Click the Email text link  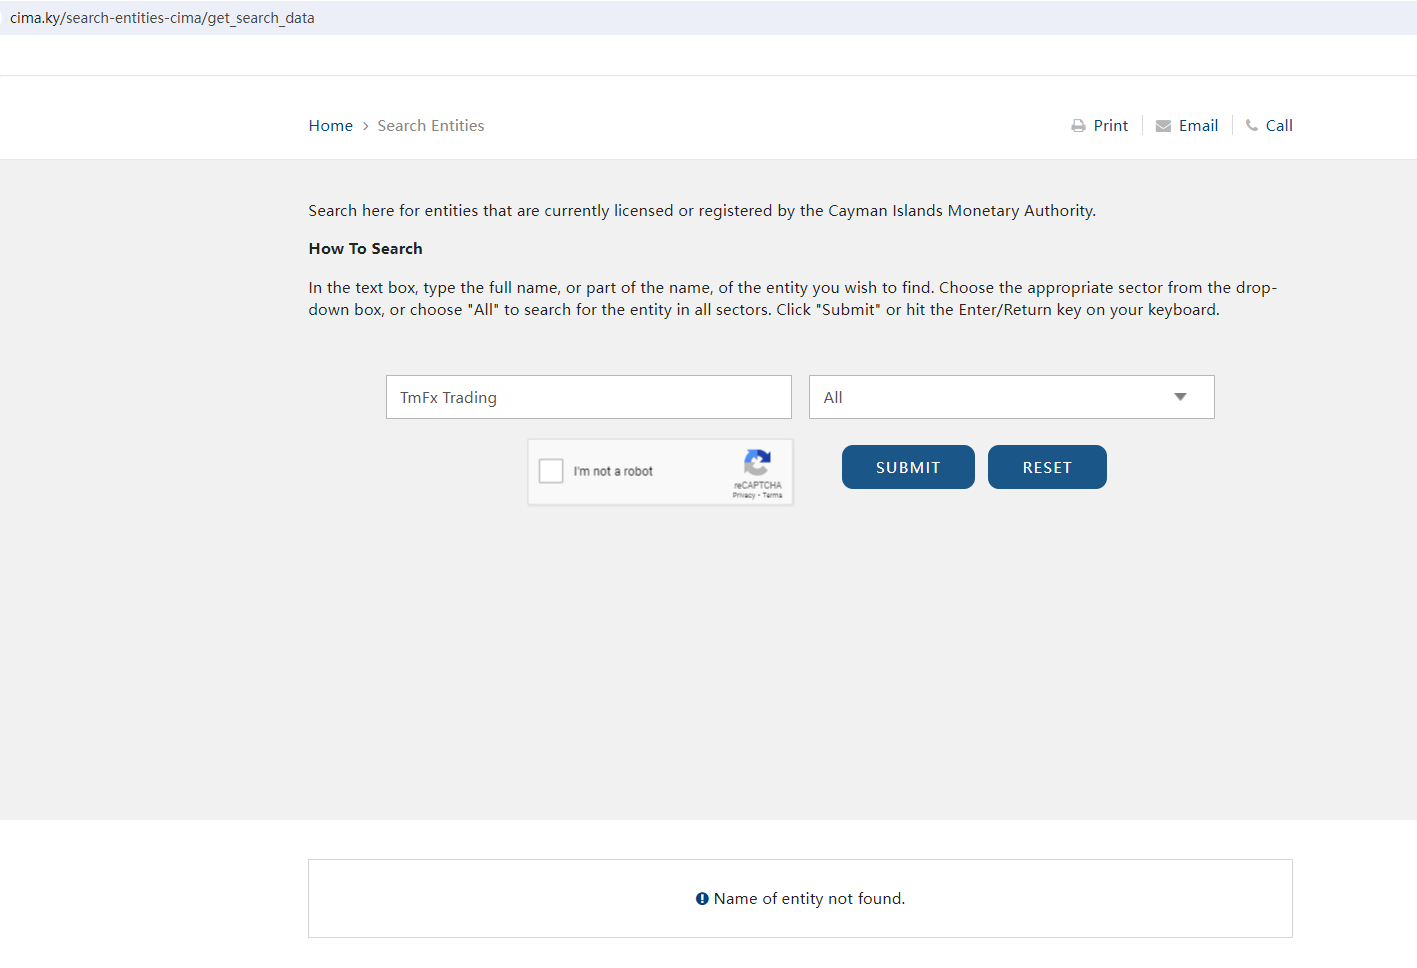click(1198, 126)
